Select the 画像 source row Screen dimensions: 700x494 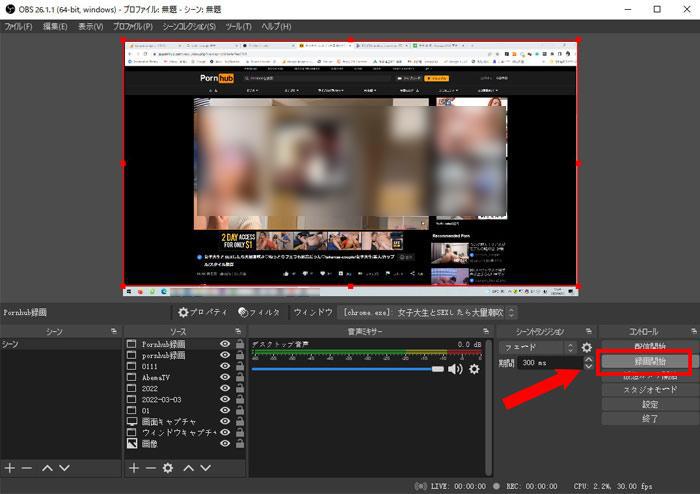184,444
